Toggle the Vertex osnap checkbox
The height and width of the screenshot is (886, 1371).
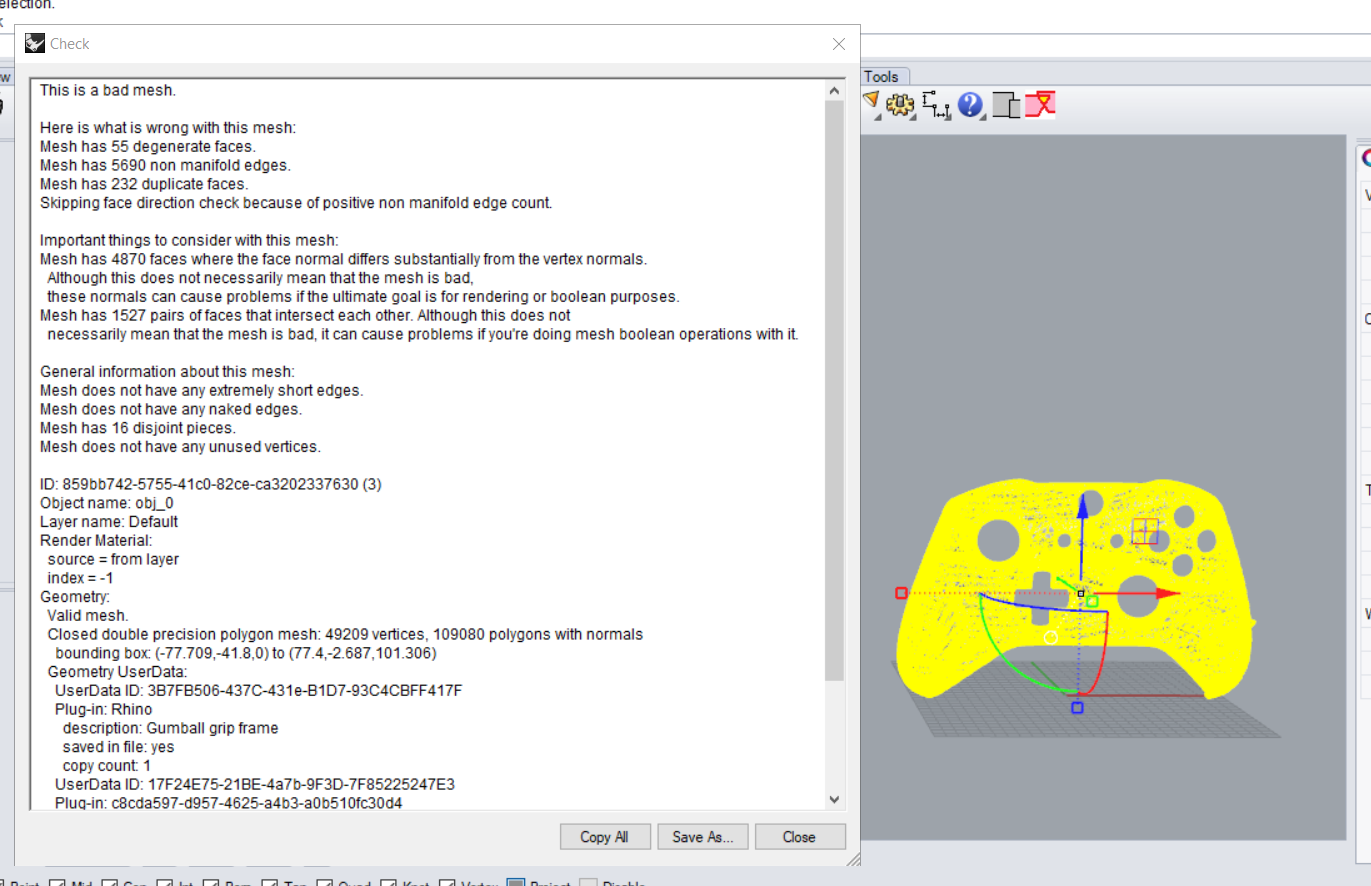(x=449, y=884)
